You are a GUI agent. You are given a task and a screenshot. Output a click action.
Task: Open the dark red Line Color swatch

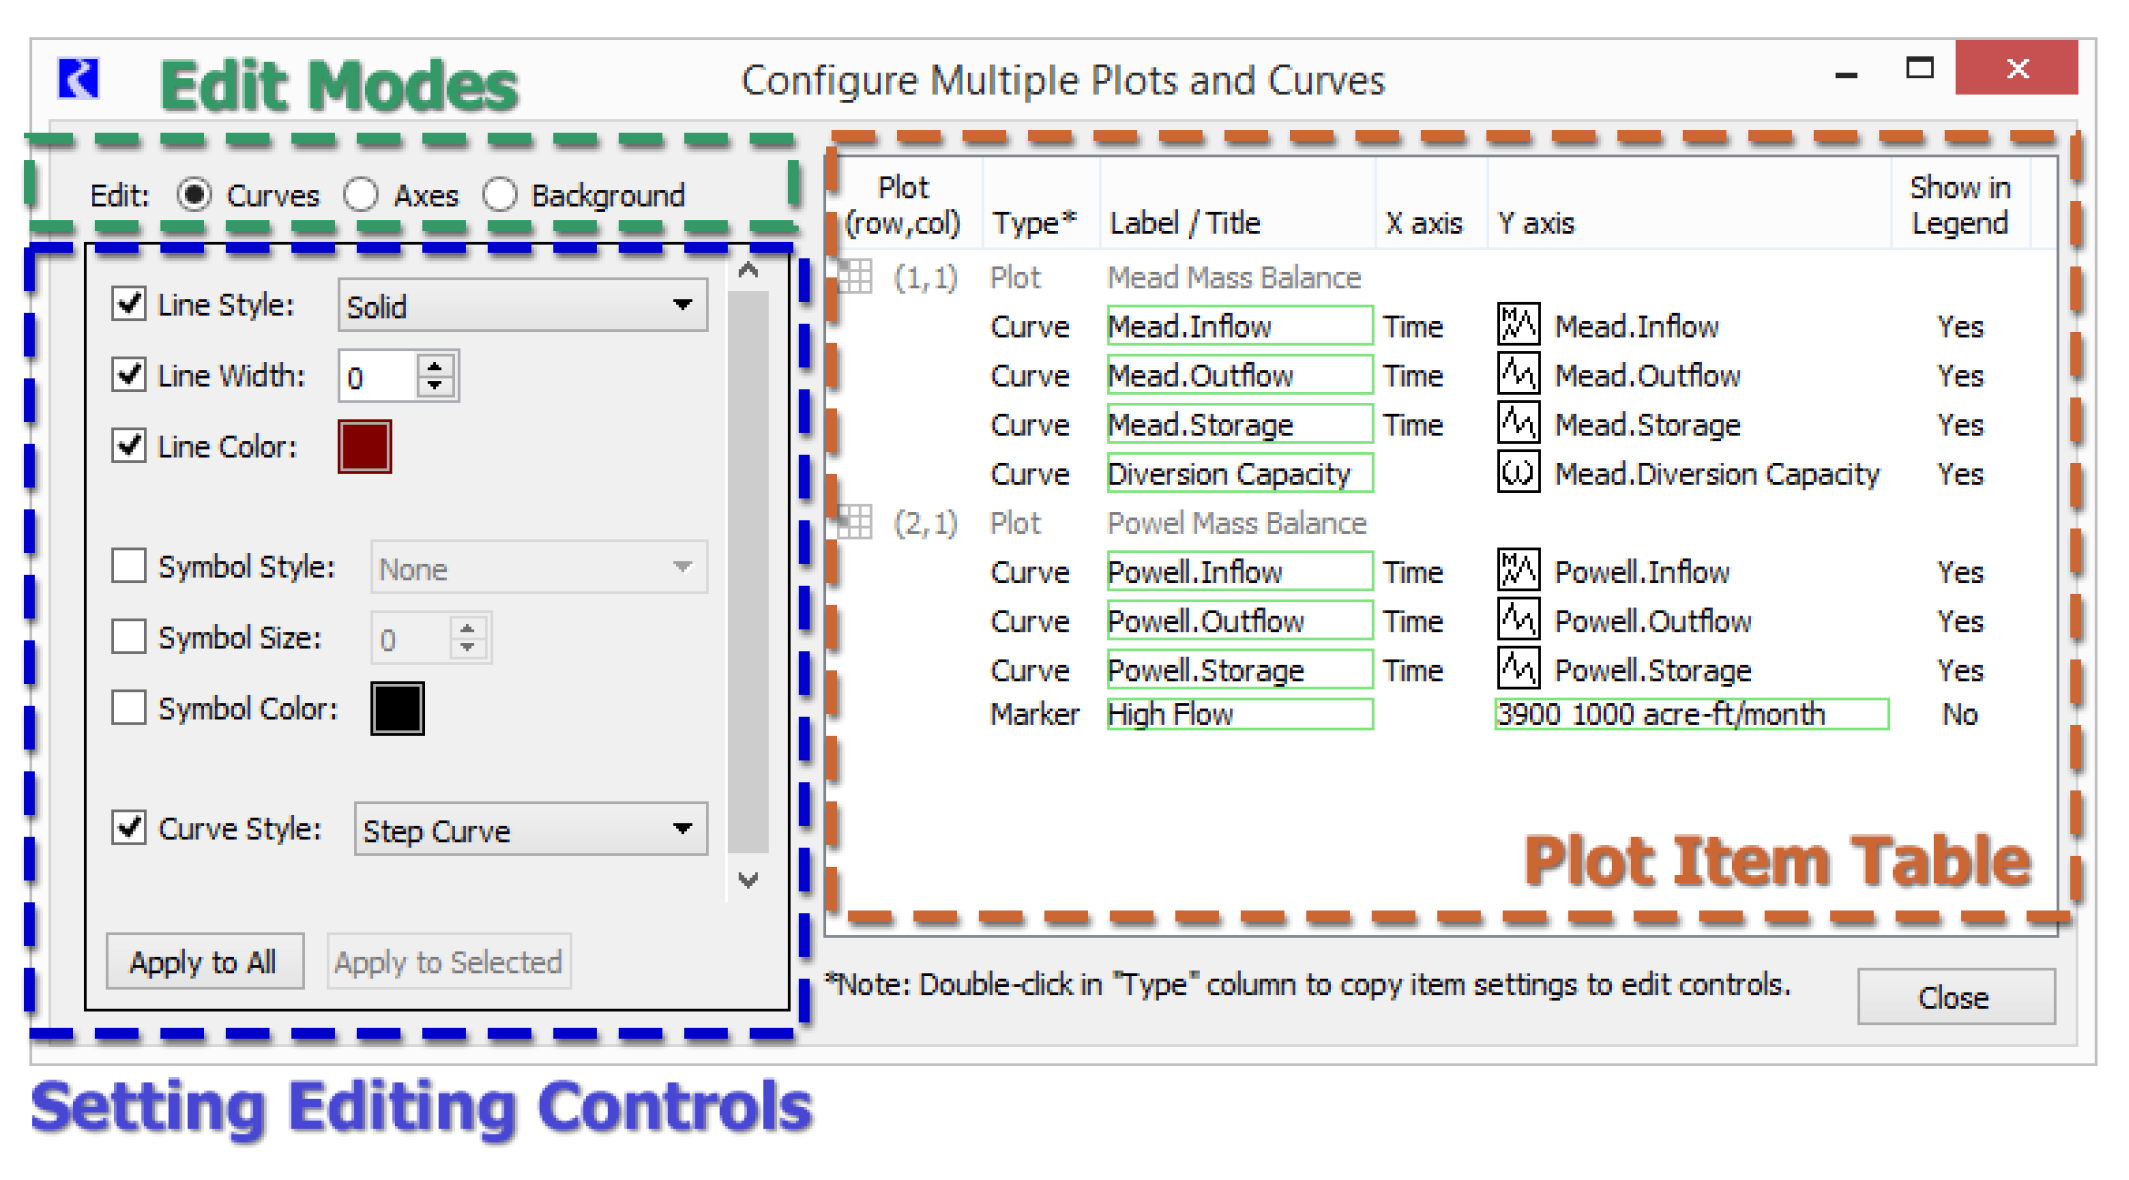(364, 446)
